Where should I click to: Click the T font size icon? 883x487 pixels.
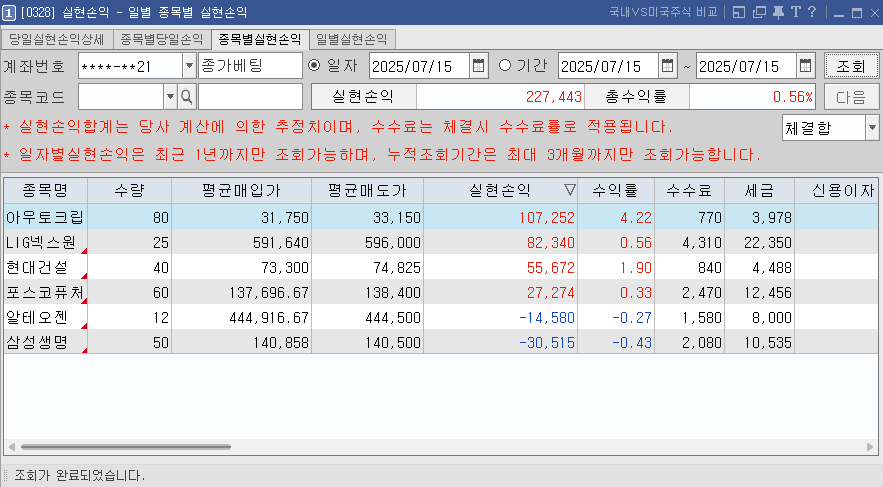pyautogui.click(x=794, y=12)
